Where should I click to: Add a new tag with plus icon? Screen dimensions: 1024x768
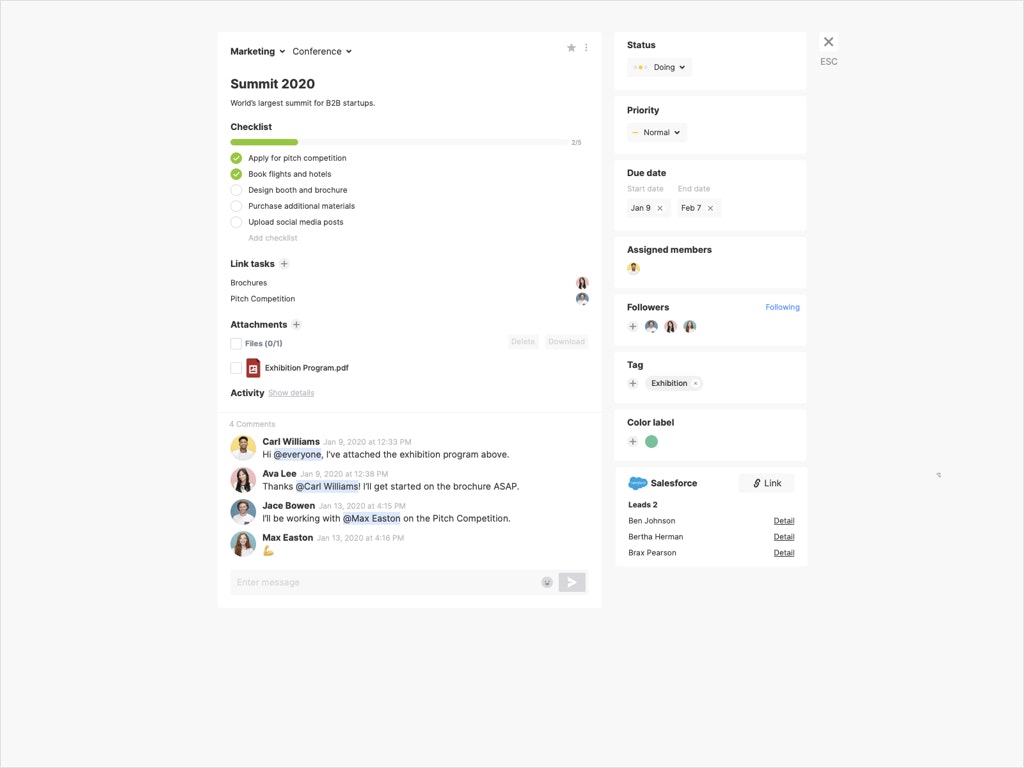(632, 384)
